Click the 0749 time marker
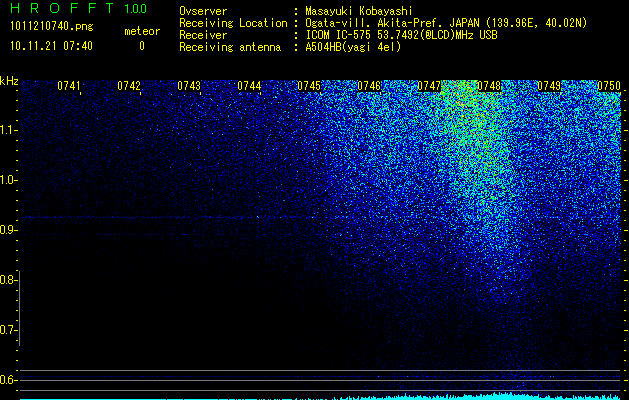Image resolution: width=629 pixels, height=400 pixels. tap(549, 86)
